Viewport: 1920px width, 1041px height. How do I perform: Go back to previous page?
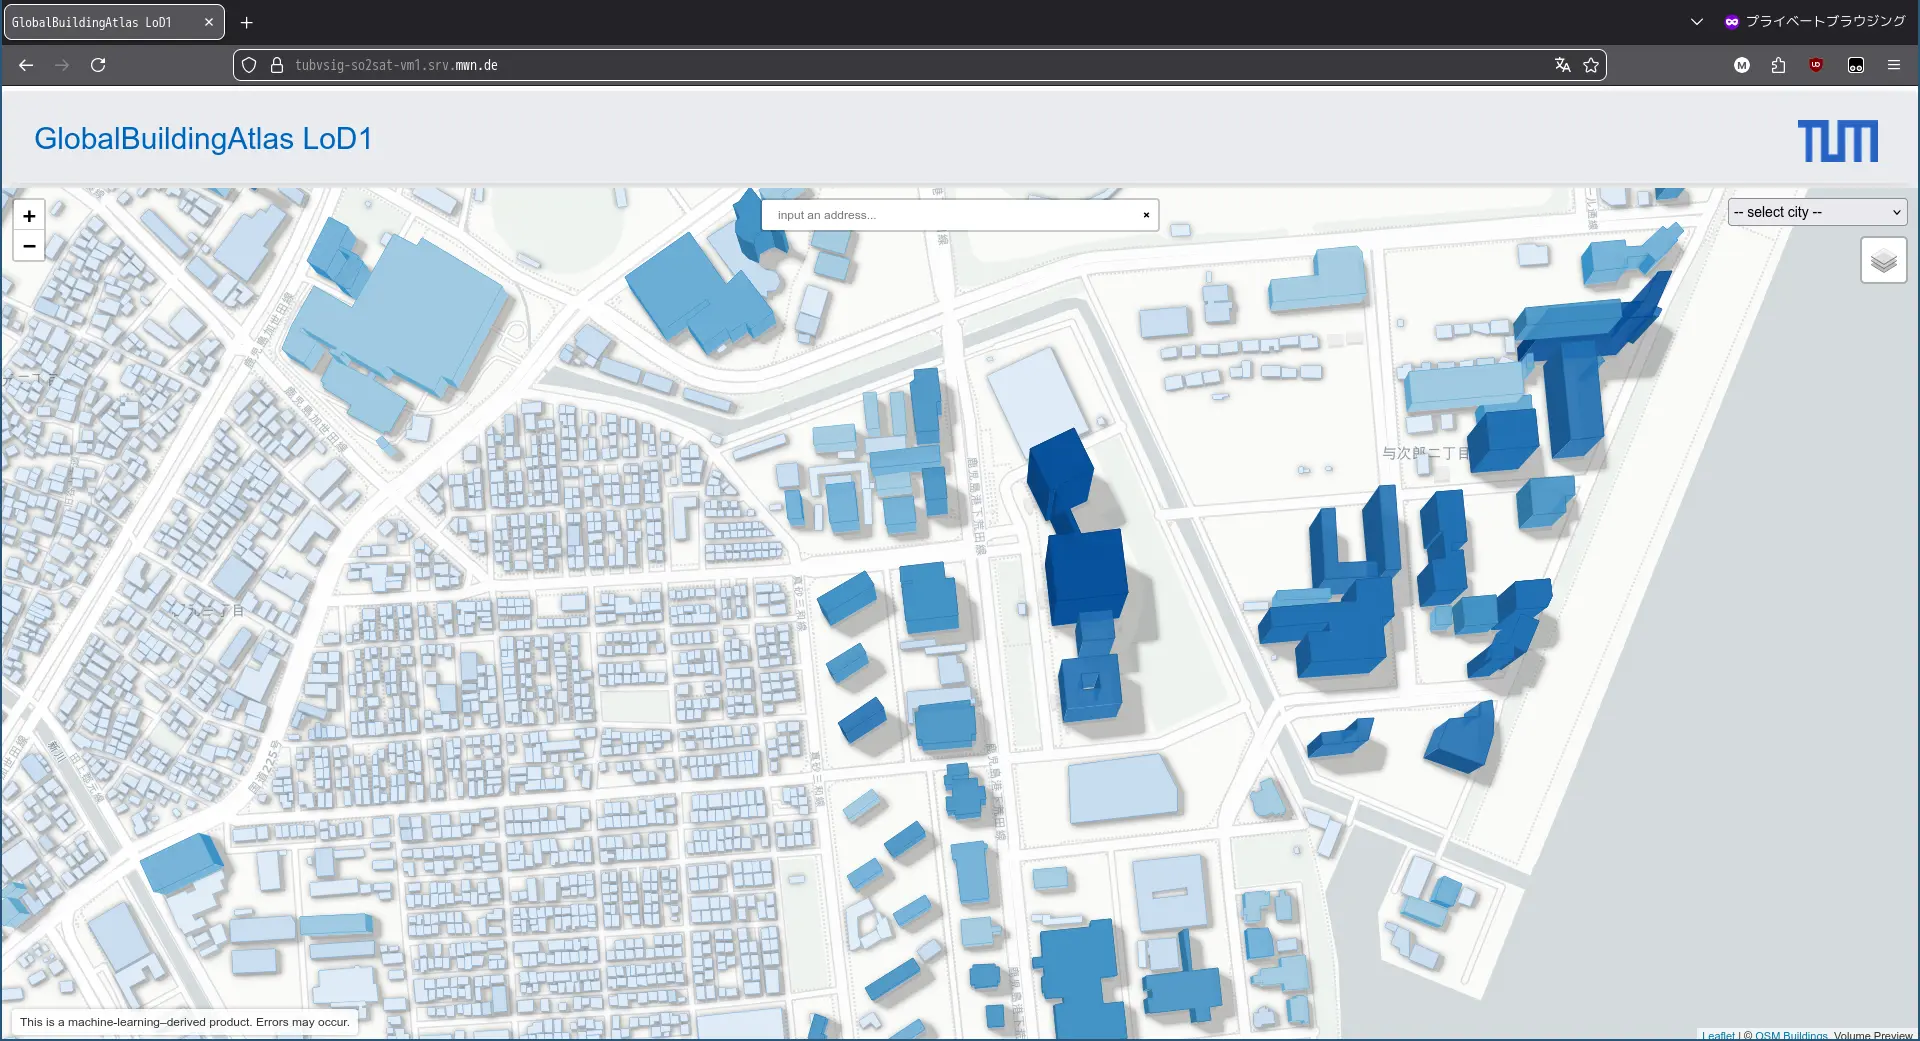pyautogui.click(x=26, y=65)
